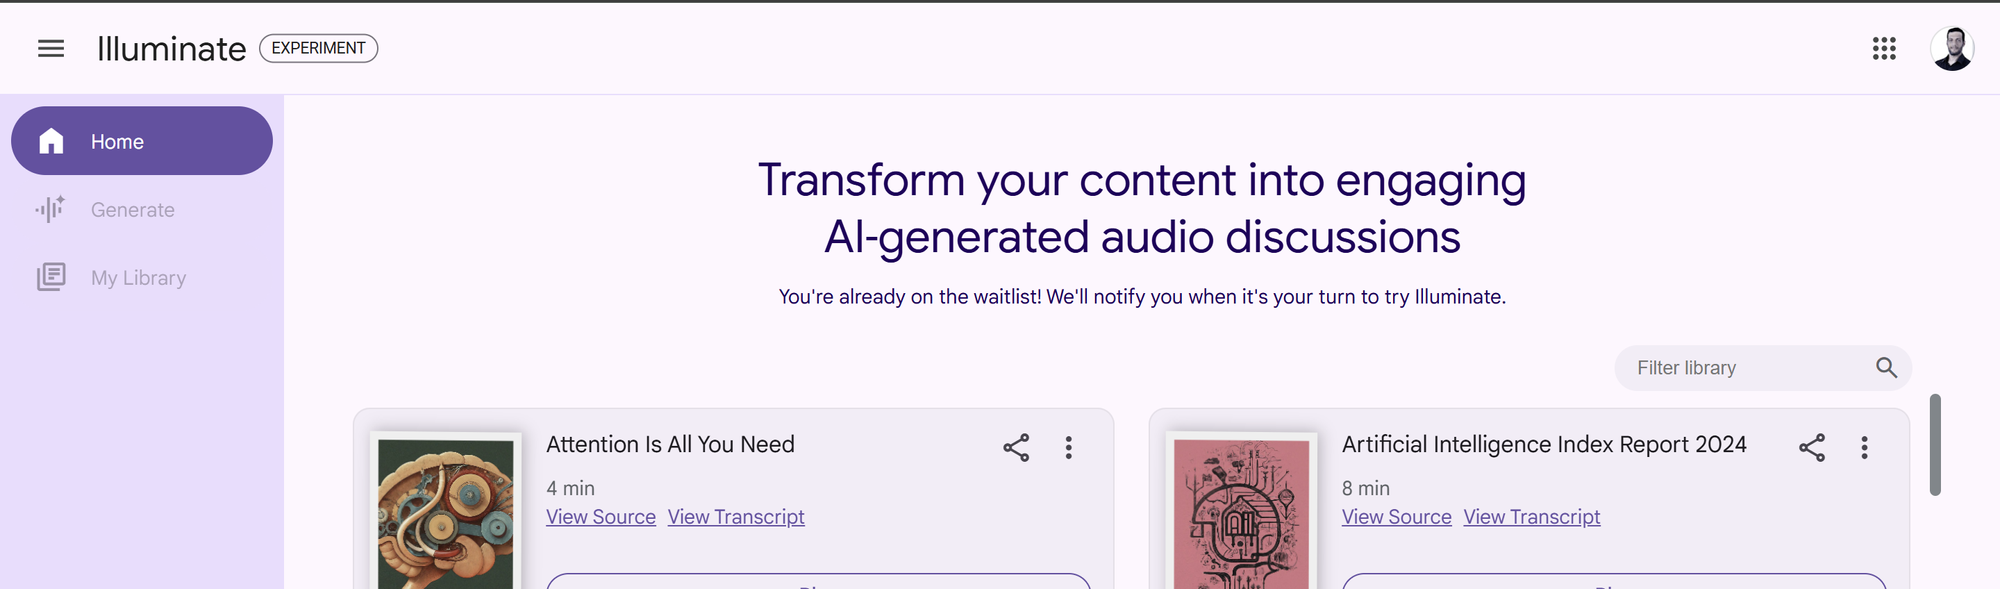Image resolution: width=2000 pixels, height=589 pixels.
Task: Click the EXPERIMENT badge
Action: [x=319, y=48]
